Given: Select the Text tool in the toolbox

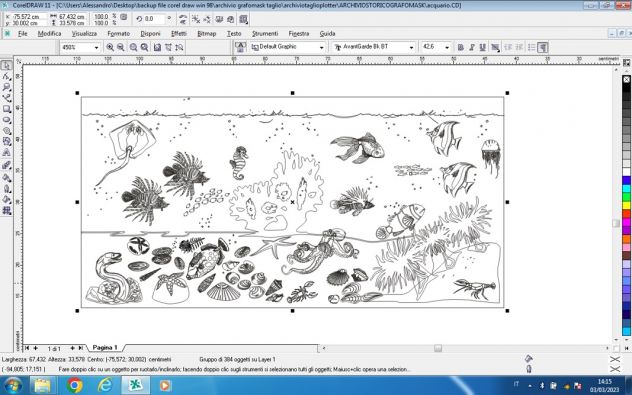Looking at the screenshot, I should click(6, 153).
